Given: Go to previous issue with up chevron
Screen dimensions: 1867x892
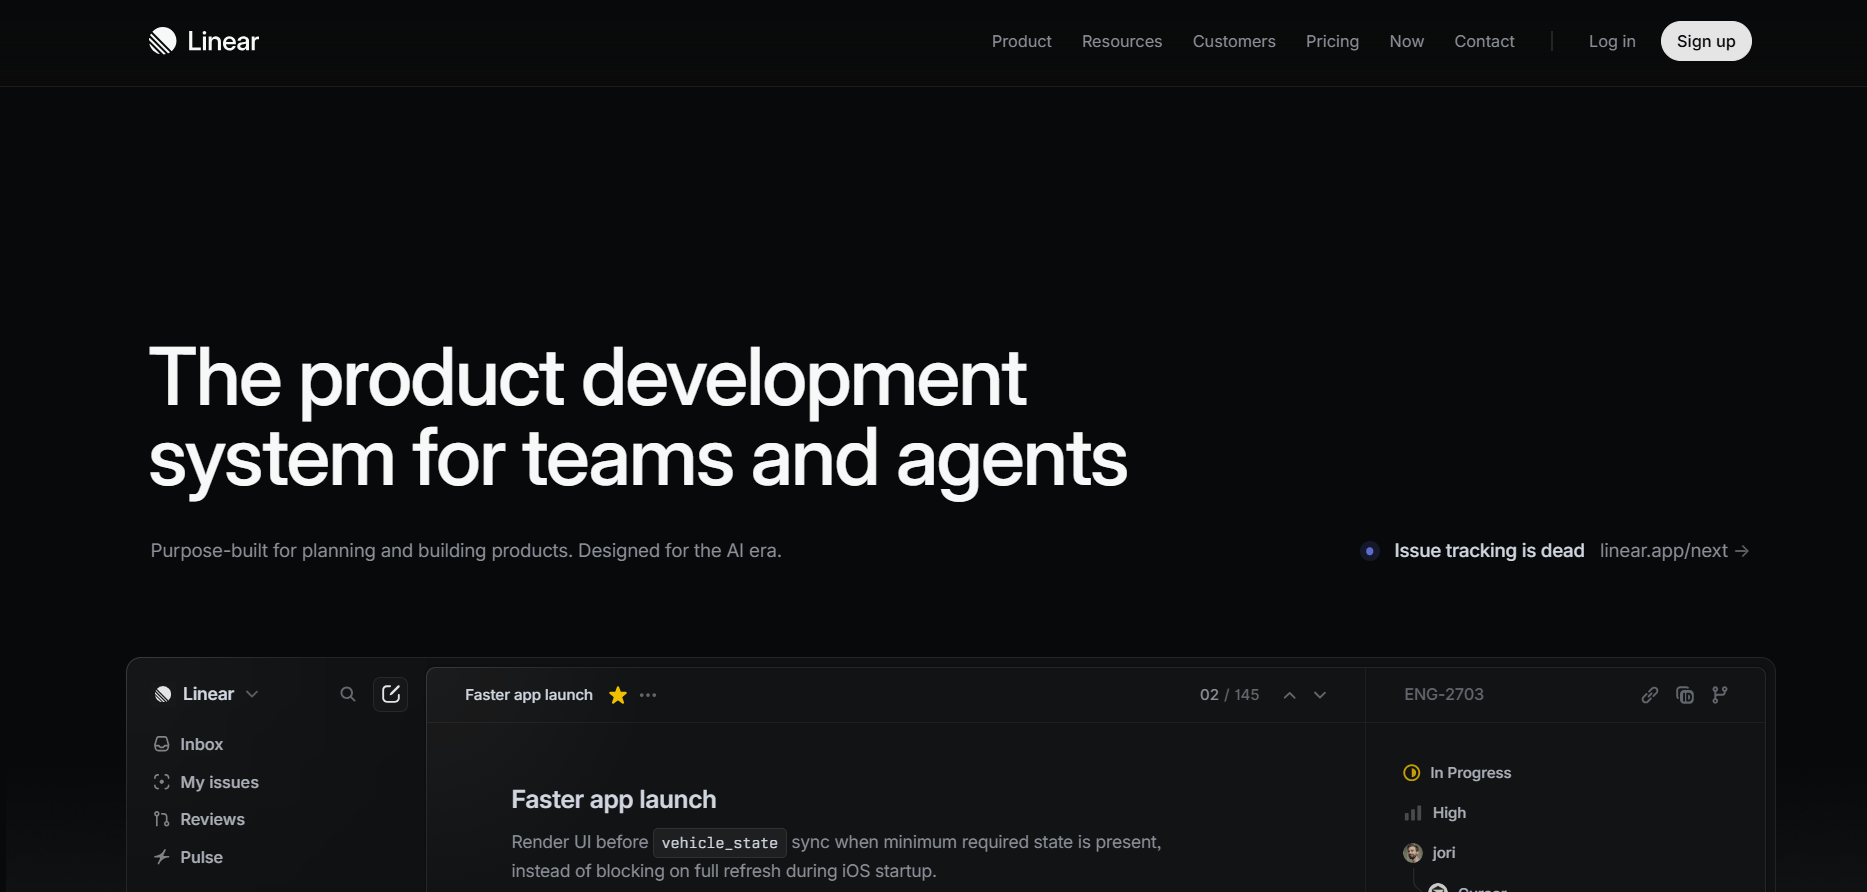Looking at the screenshot, I should click(x=1290, y=695).
